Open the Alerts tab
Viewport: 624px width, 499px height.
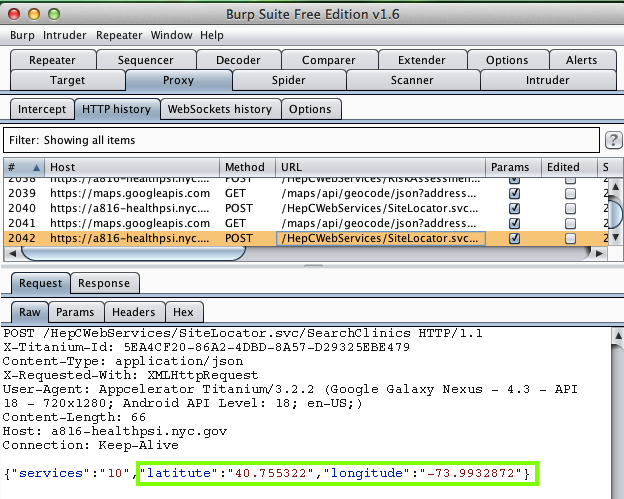[582, 60]
